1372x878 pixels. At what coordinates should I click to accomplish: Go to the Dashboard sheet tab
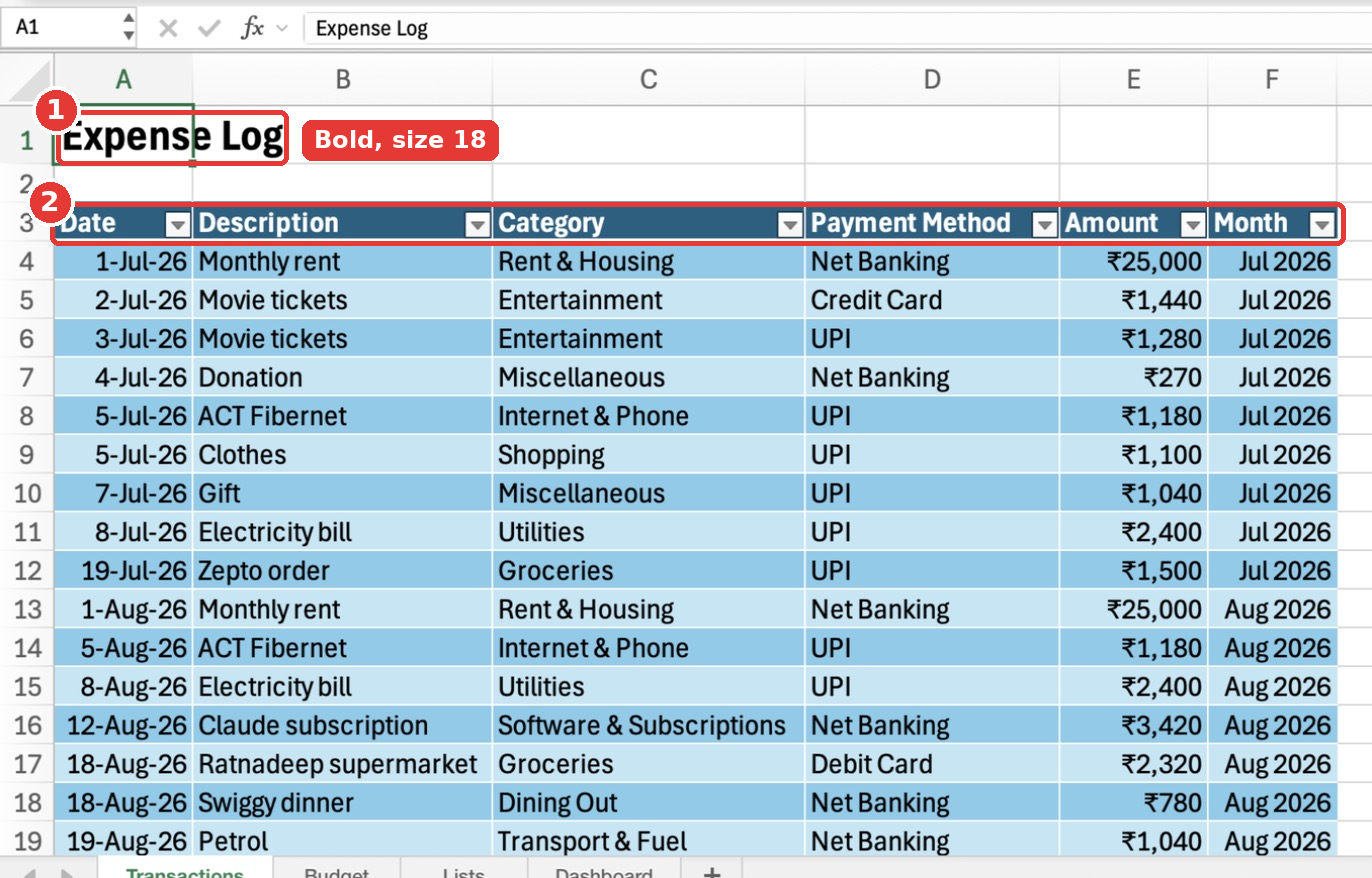click(604, 869)
